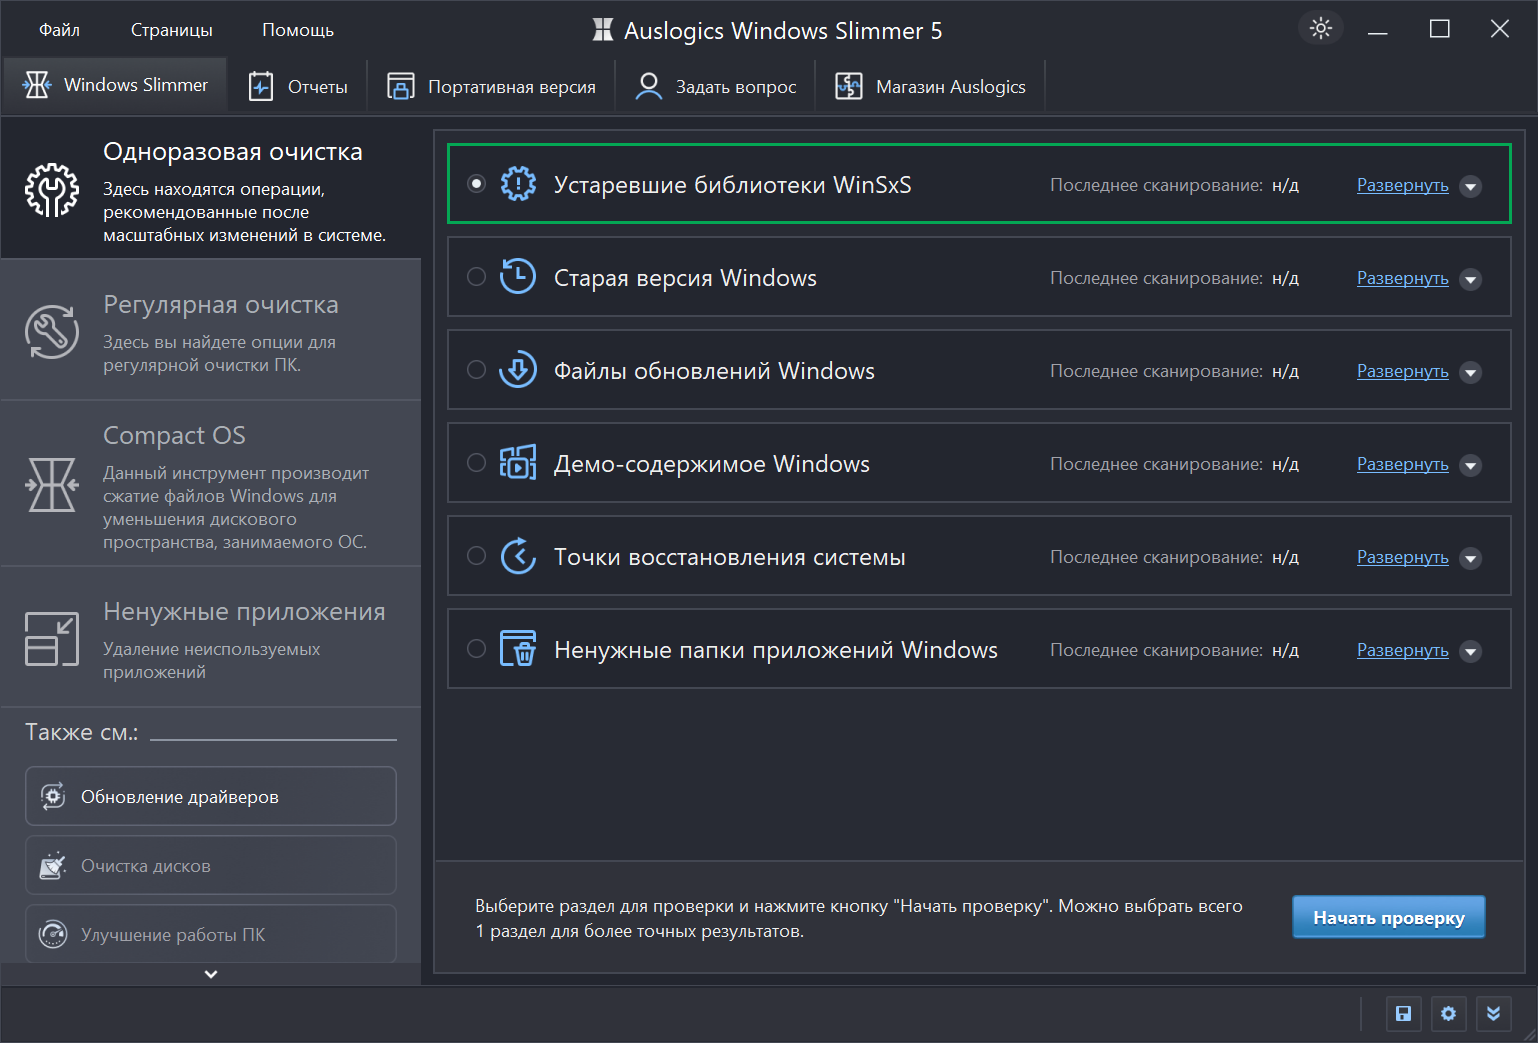Click the Улучшение работы ПК gauge icon
This screenshot has height=1043, width=1538.
(x=53, y=934)
